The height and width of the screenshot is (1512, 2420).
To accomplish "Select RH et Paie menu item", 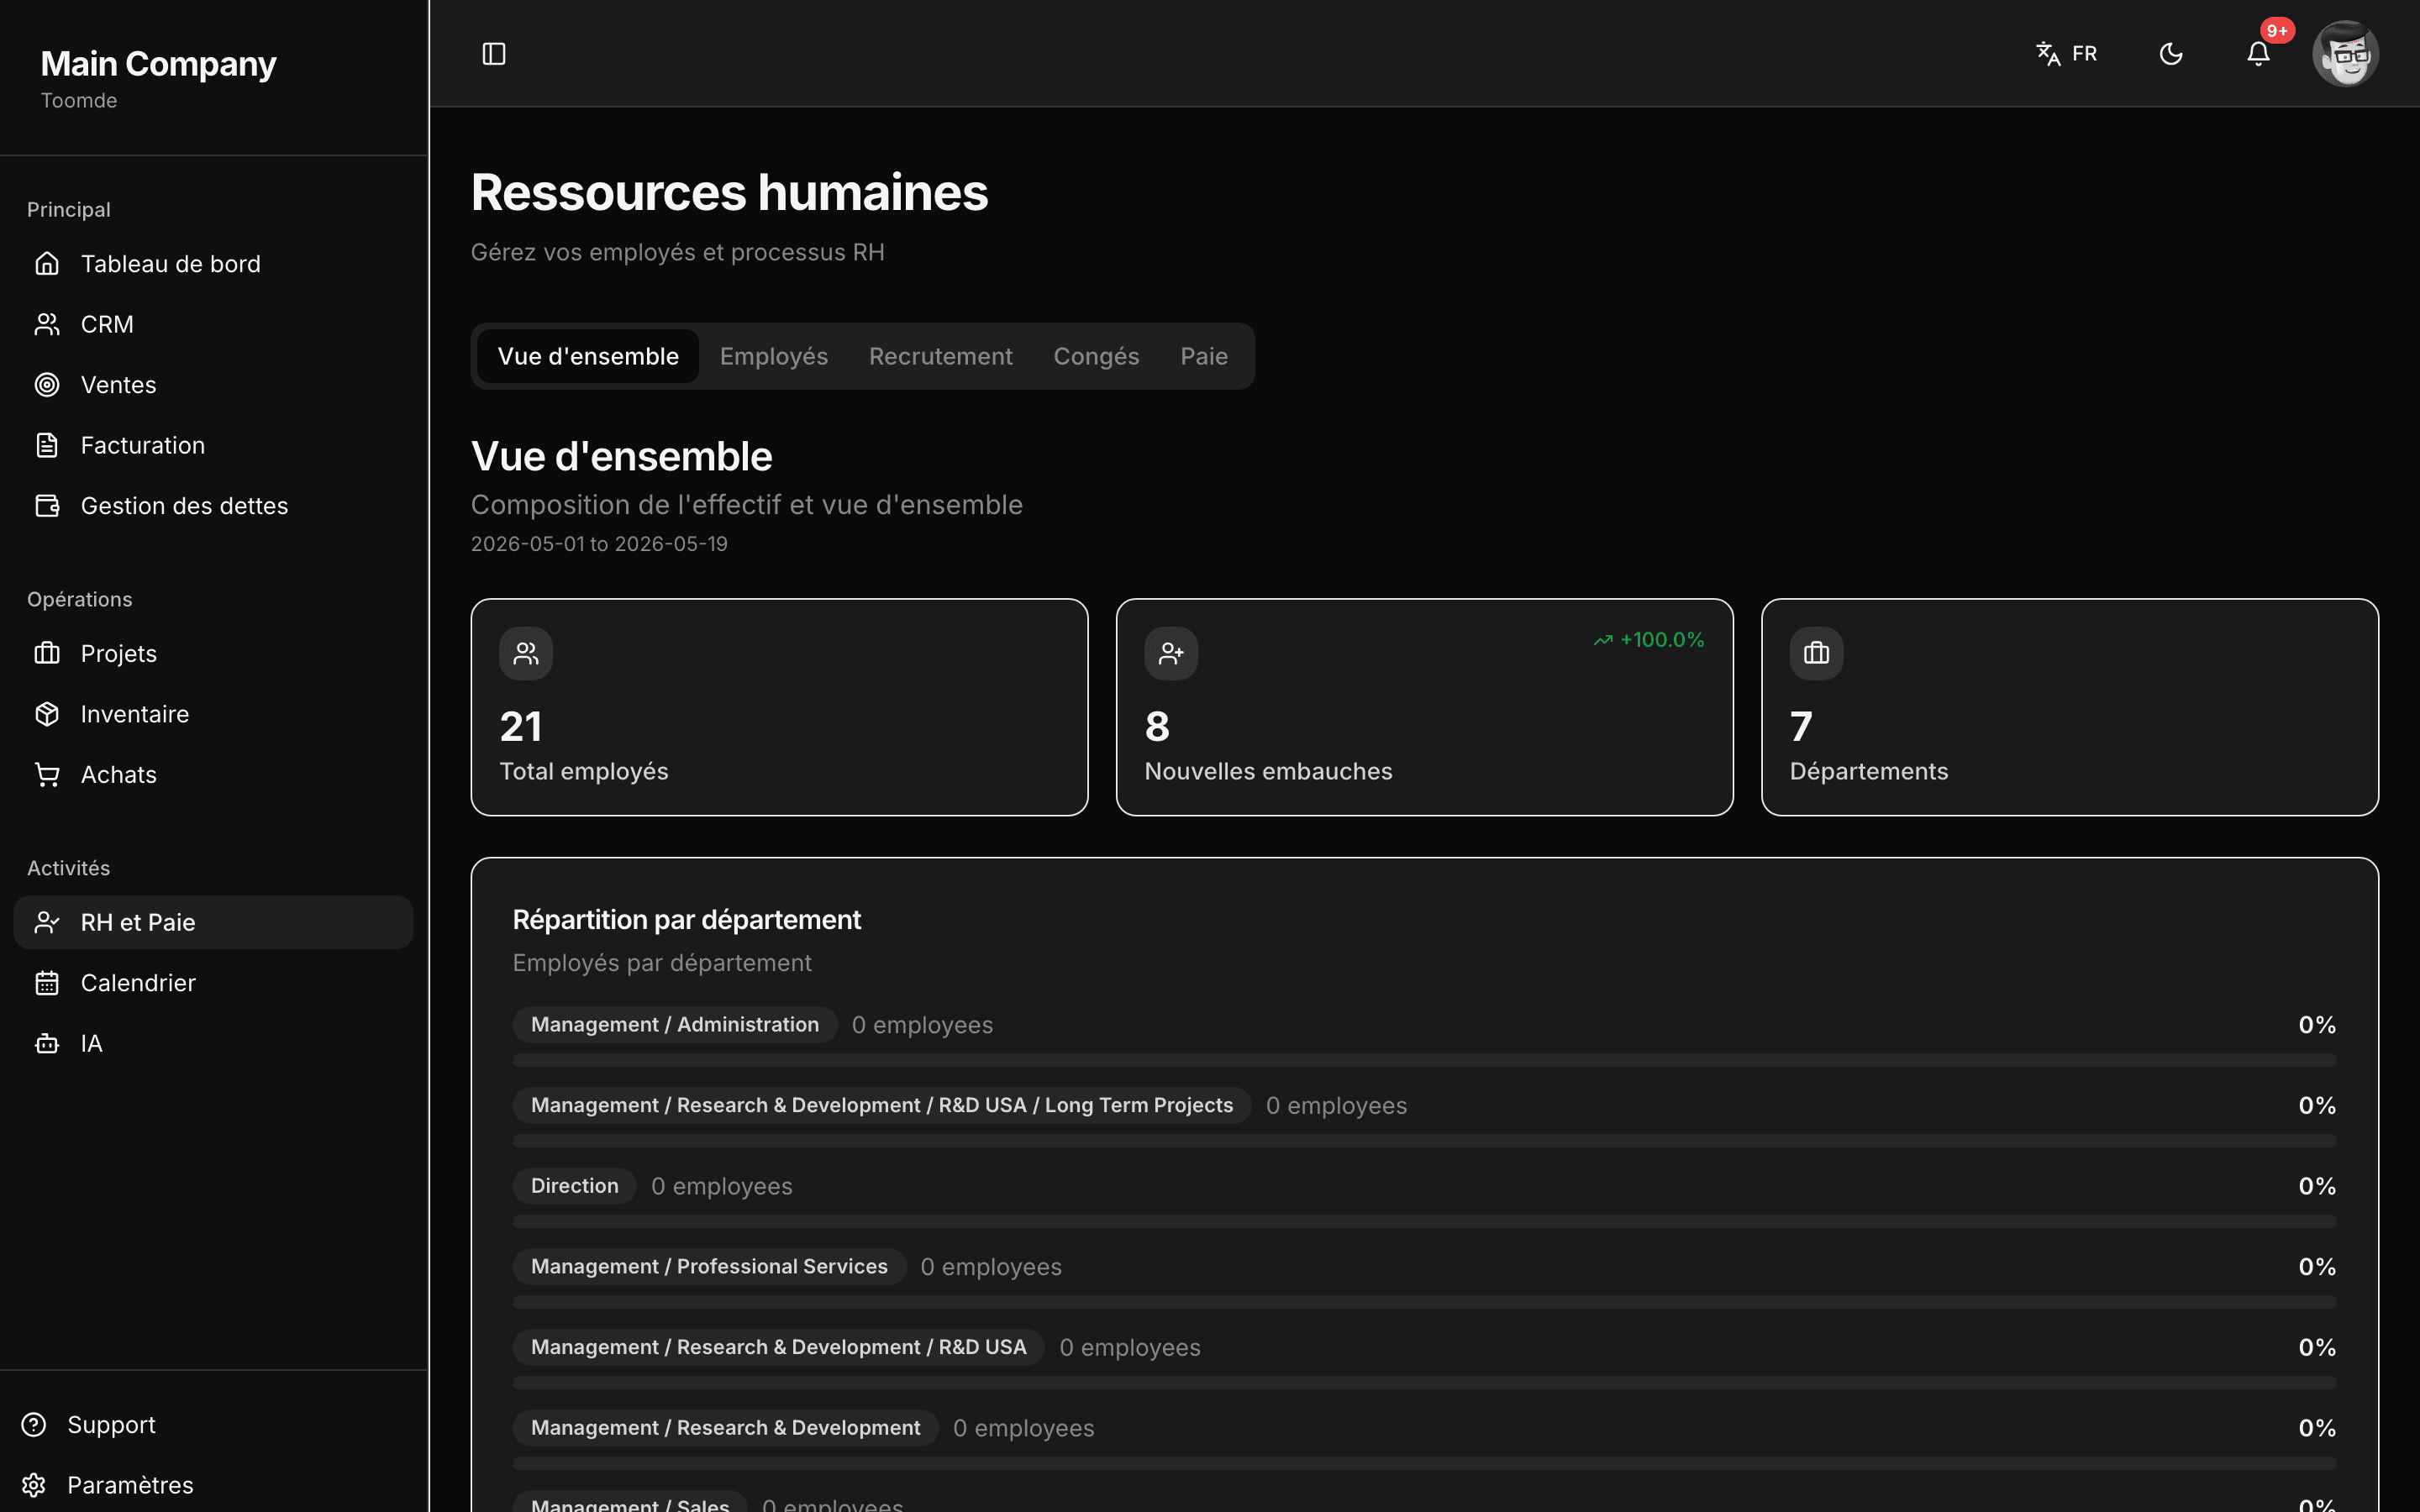I will pyautogui.click(x=213, y=922).
